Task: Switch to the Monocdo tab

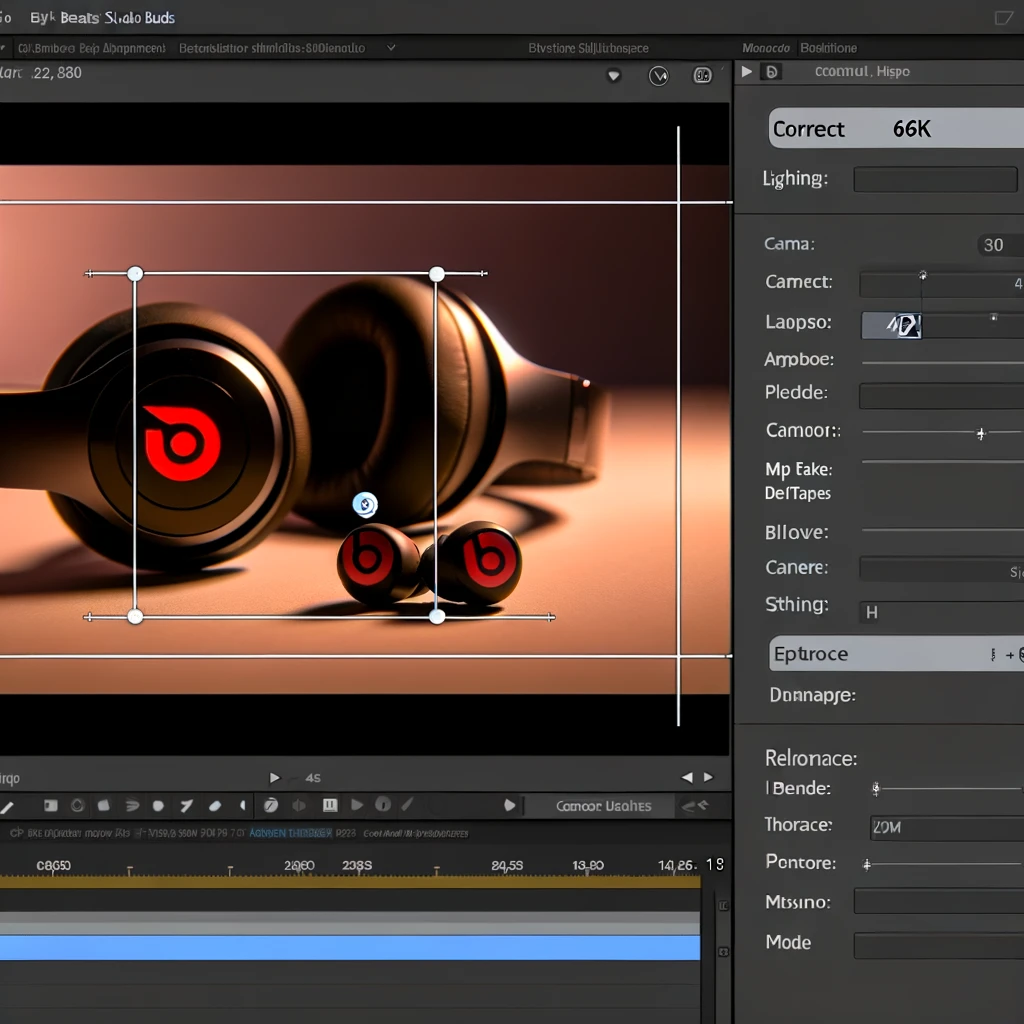Action: pos(765,48)
